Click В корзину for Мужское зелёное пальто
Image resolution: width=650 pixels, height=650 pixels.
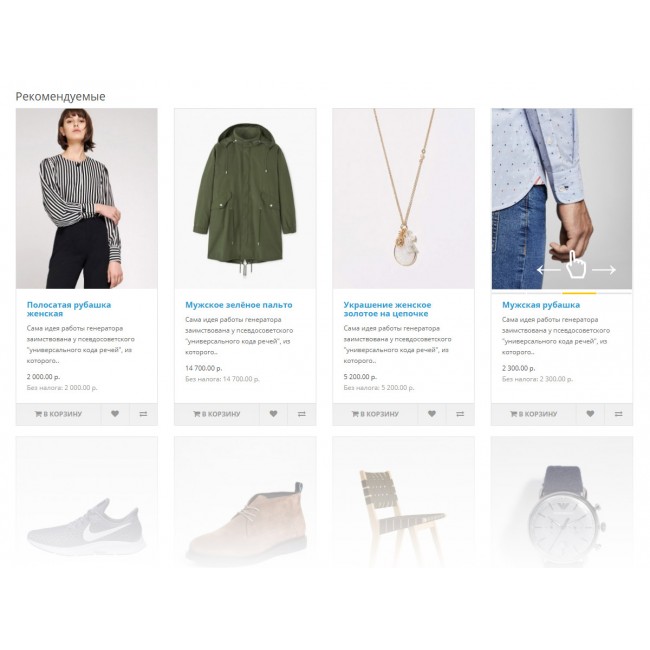click(x=216, y=414)
